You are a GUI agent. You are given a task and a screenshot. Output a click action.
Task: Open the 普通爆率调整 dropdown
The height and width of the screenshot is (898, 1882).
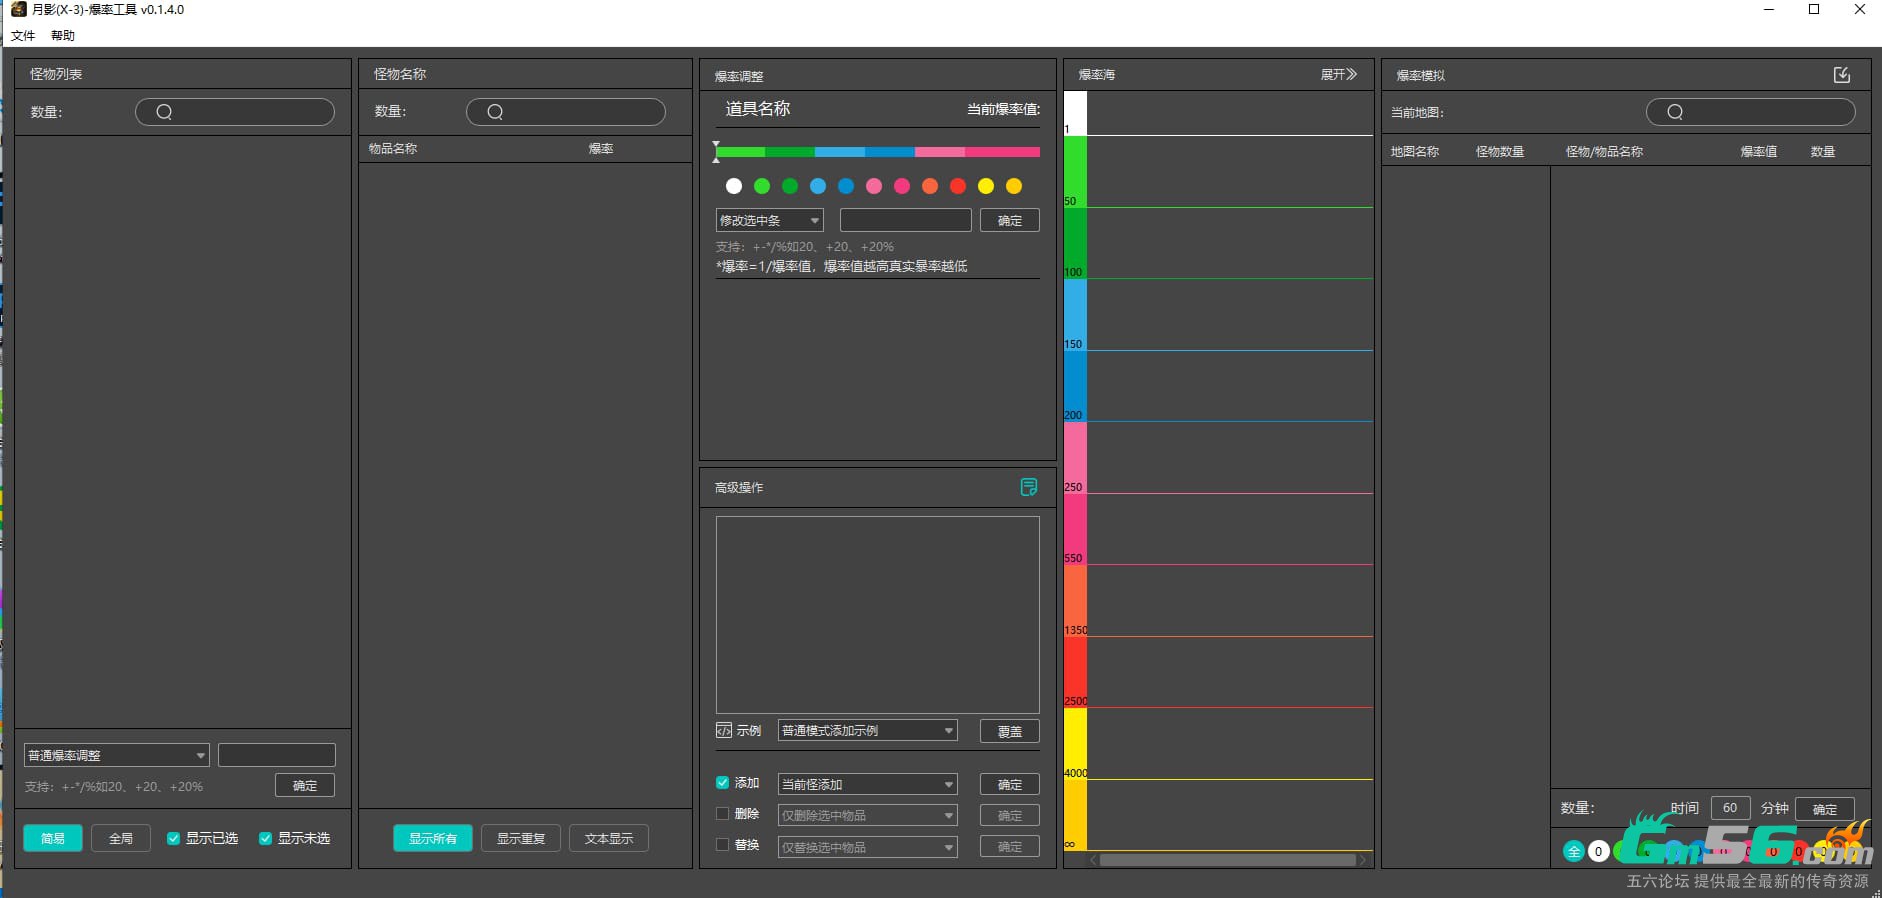(117, 755)
